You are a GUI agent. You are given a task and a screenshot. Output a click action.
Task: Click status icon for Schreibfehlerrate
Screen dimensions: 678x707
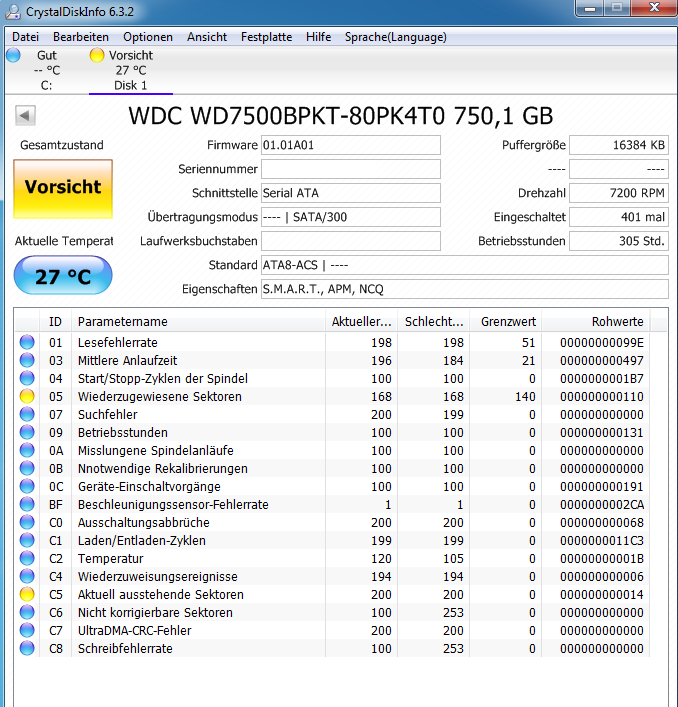pos(27,648)
